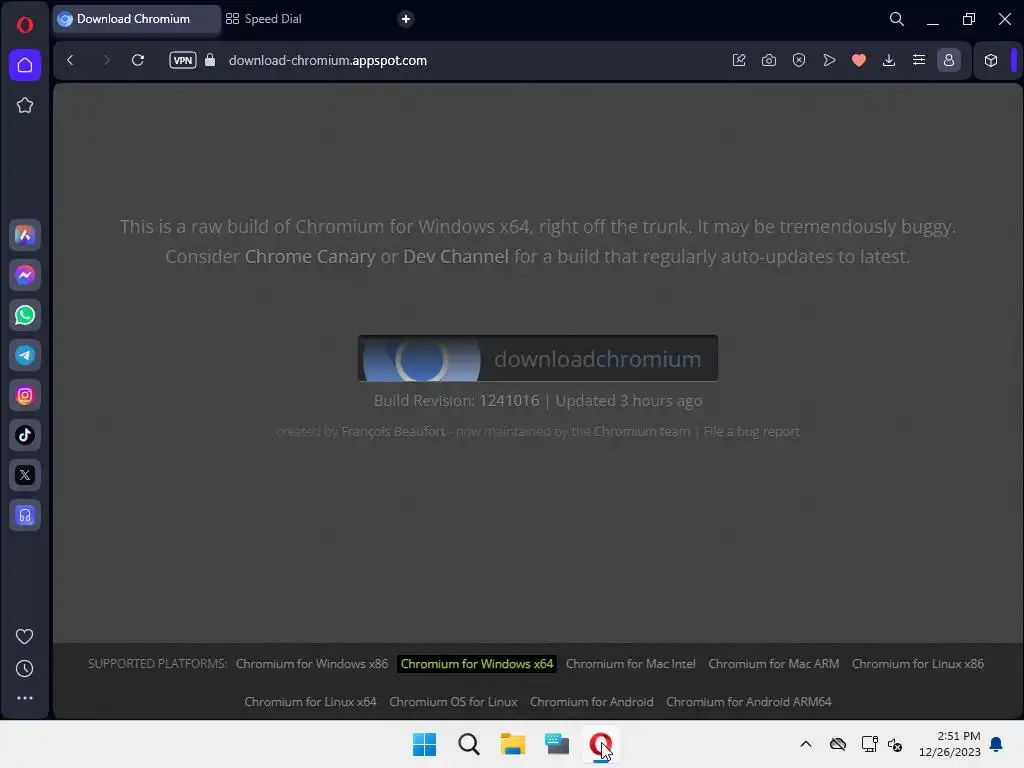Open the Chrome Canary link
Image resolution: width=1024 pixels, height=768 pixels.
(x=310, y=256)
